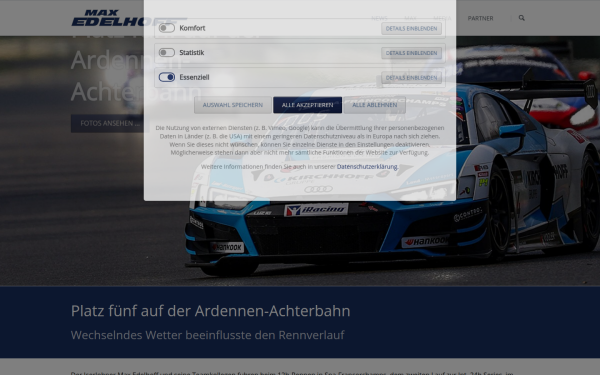Show details for Statistik cookies
Viewport: 600px width, 375px height.
point(411,53)
